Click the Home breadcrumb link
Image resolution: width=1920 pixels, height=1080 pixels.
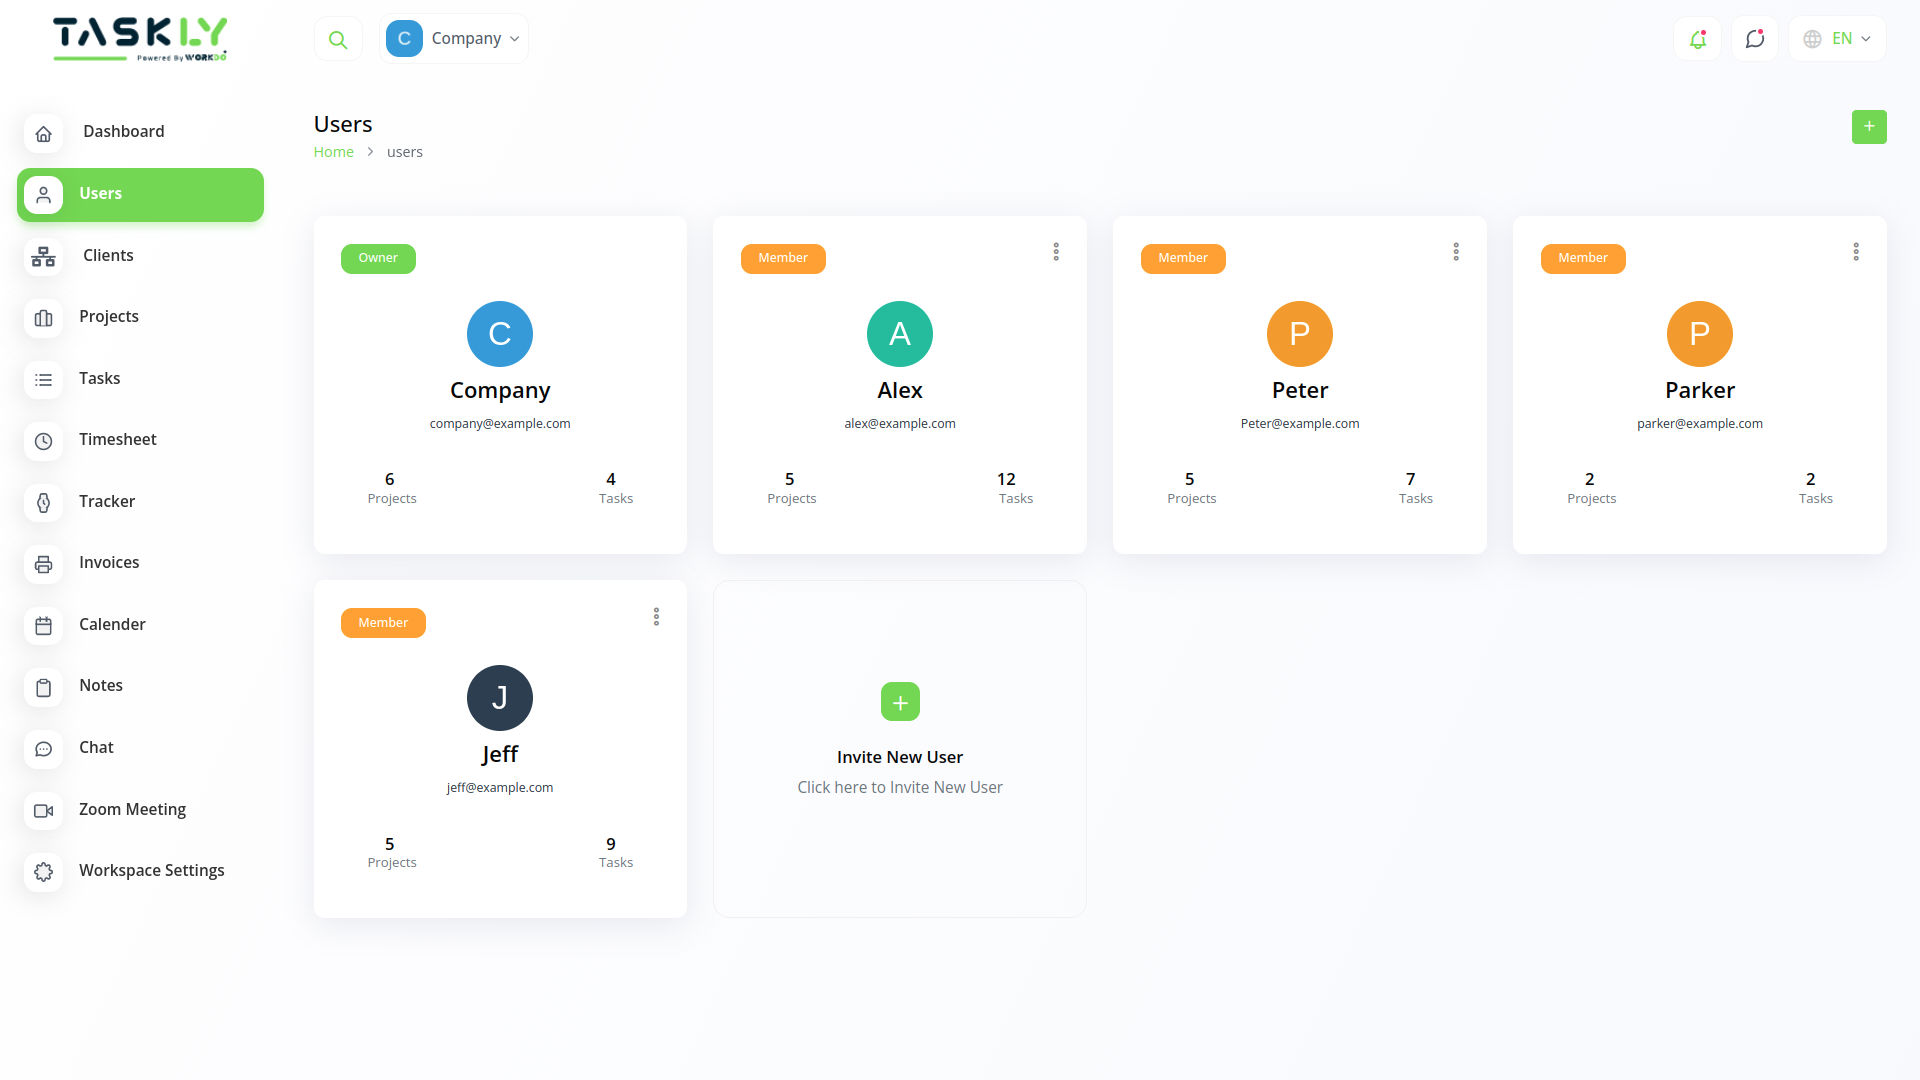point(333,151)
